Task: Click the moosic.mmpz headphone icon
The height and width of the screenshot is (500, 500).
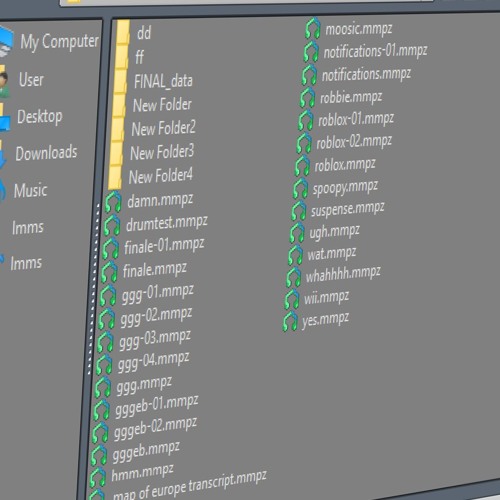Action: point(313,29)
